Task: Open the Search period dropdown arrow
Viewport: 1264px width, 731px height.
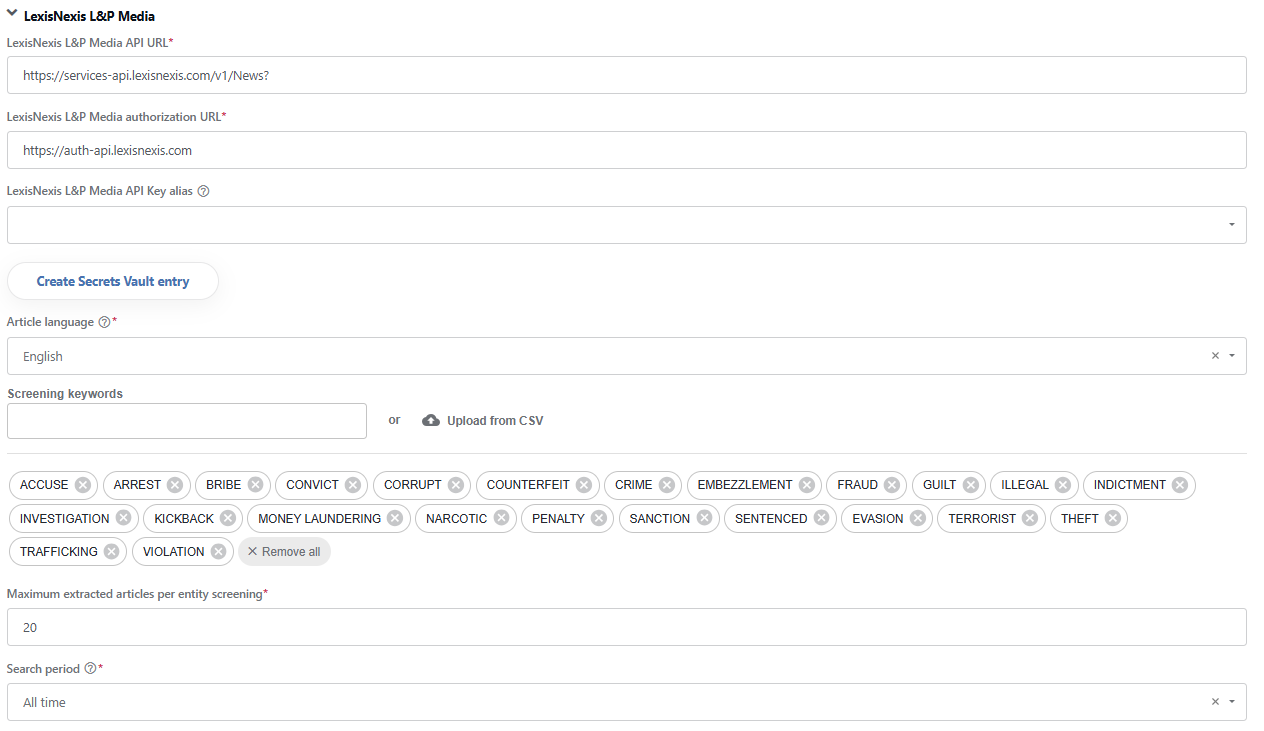Action: [1232, 702]
